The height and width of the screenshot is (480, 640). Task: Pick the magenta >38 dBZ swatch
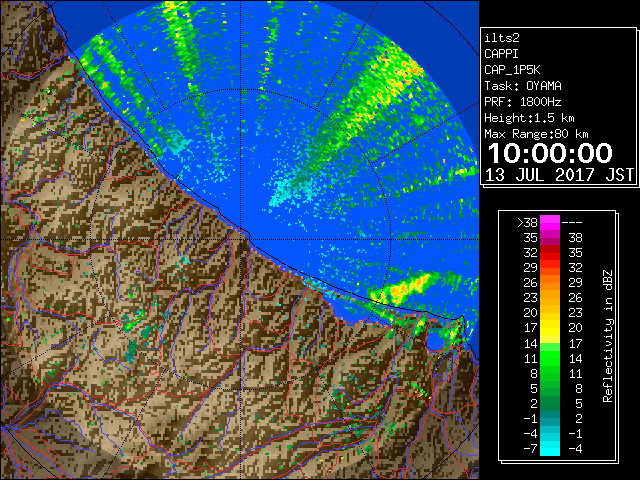click(550, 223)
